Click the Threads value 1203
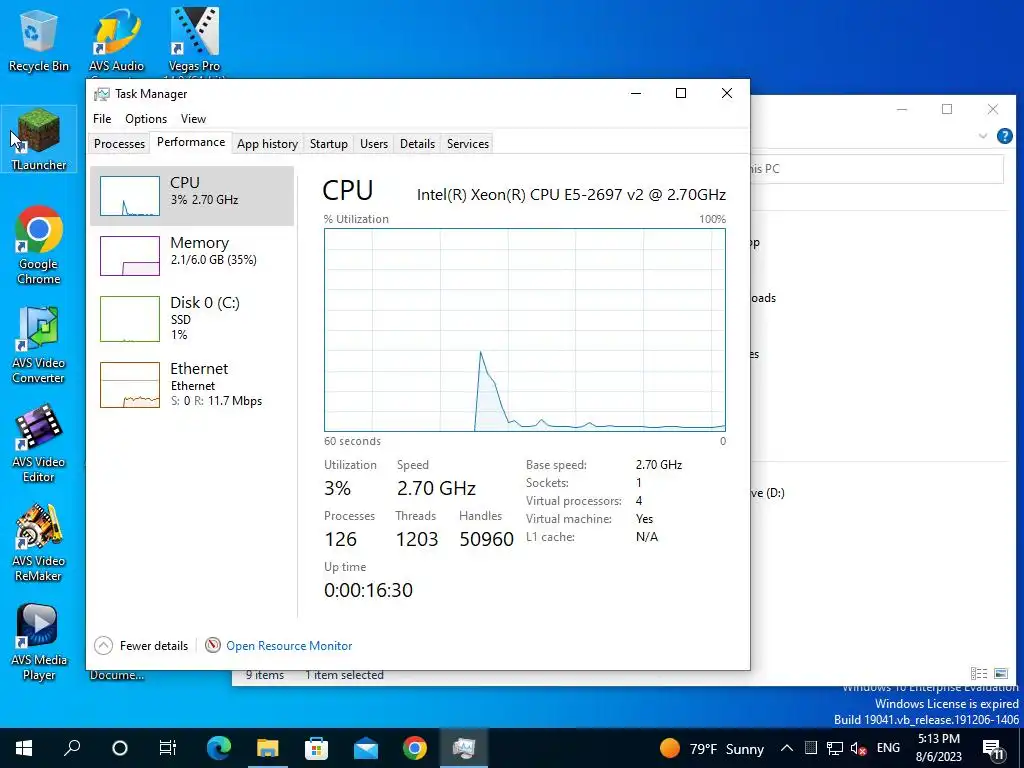 [417, 539]
